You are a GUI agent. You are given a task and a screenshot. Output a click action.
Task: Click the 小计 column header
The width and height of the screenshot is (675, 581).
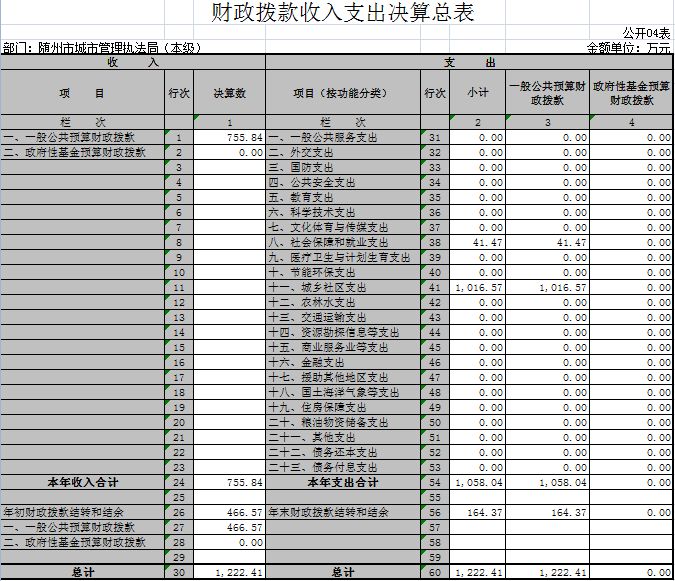pos(477,93)
